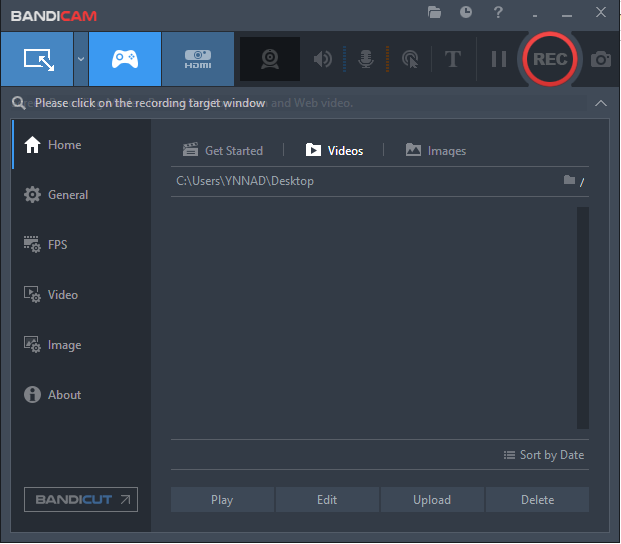The width and height of the screenshot is (621, 544).
Task: Minimize the Bandicam window
Action: (567, 14)
